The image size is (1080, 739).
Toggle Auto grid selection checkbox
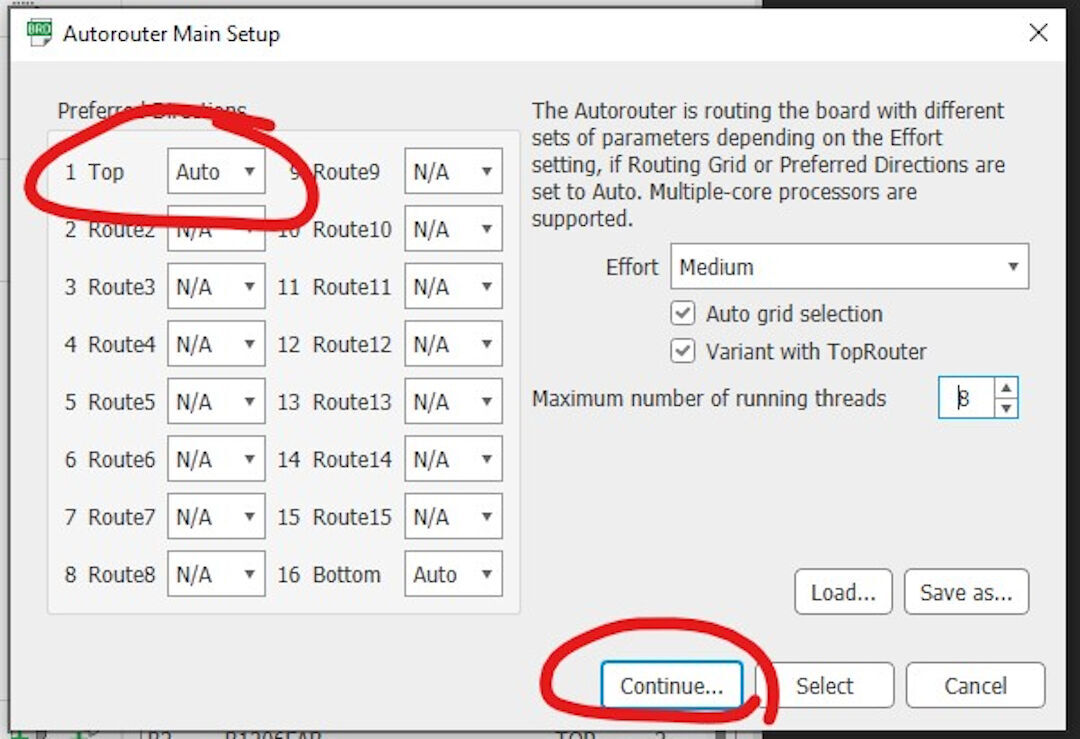683,314
